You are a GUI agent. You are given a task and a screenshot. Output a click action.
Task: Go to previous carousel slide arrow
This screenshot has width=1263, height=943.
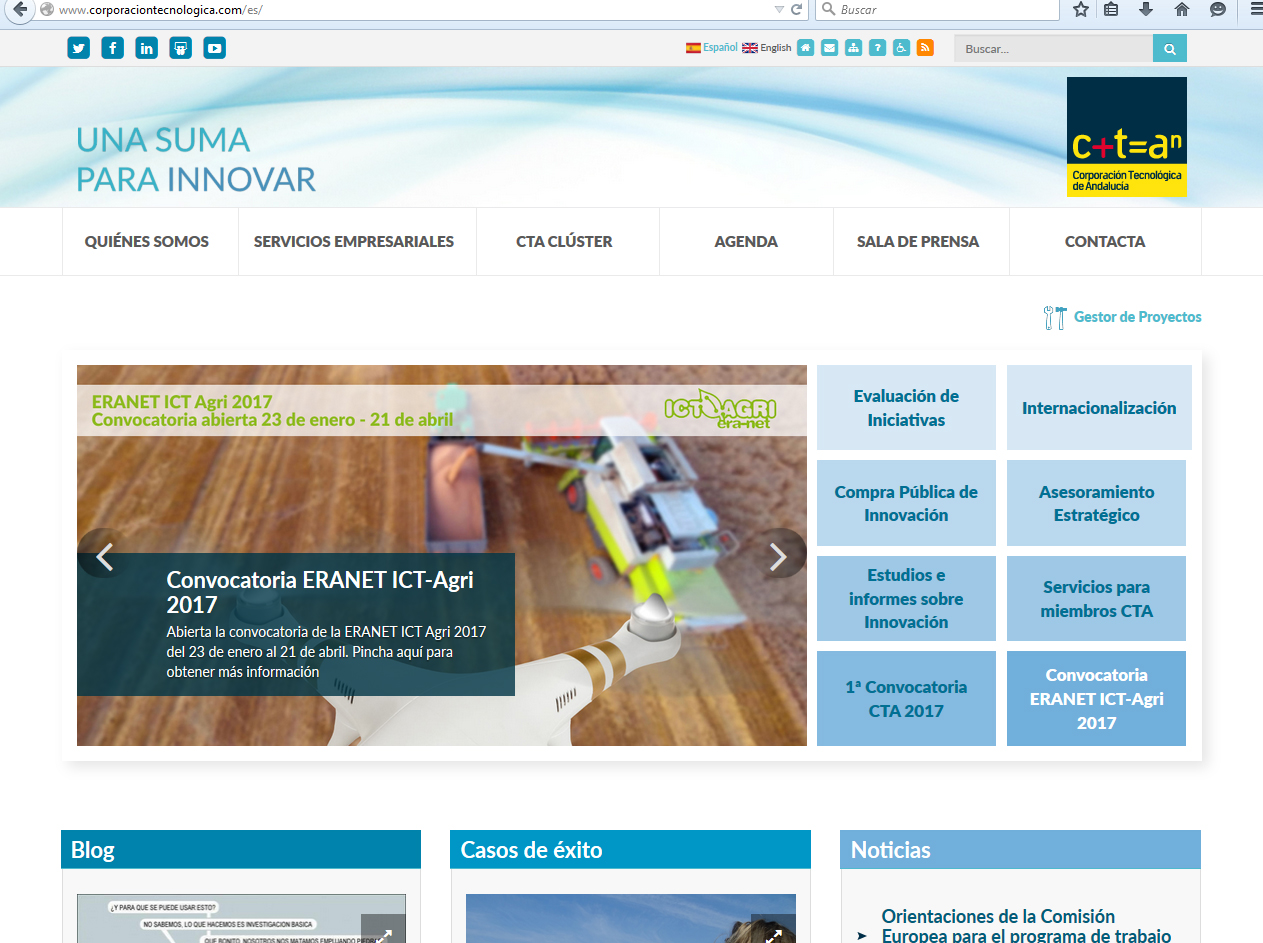point(104,556)
